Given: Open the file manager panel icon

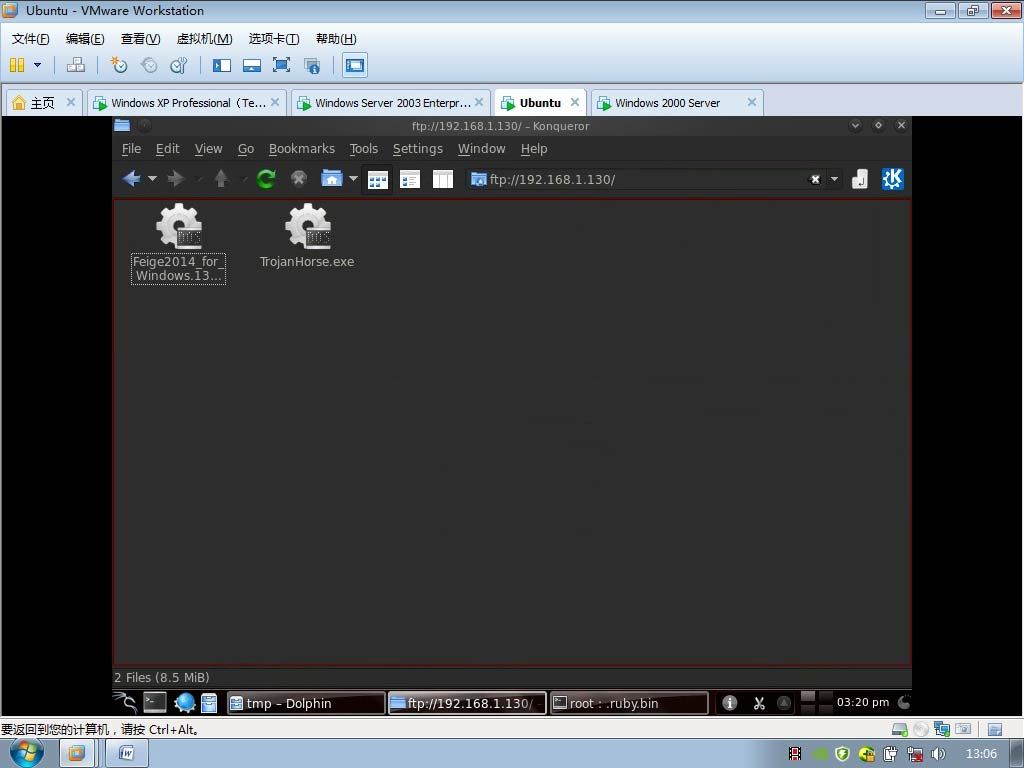Looking at the screenshot, I should pyautogui.click(x=209, y=703).
